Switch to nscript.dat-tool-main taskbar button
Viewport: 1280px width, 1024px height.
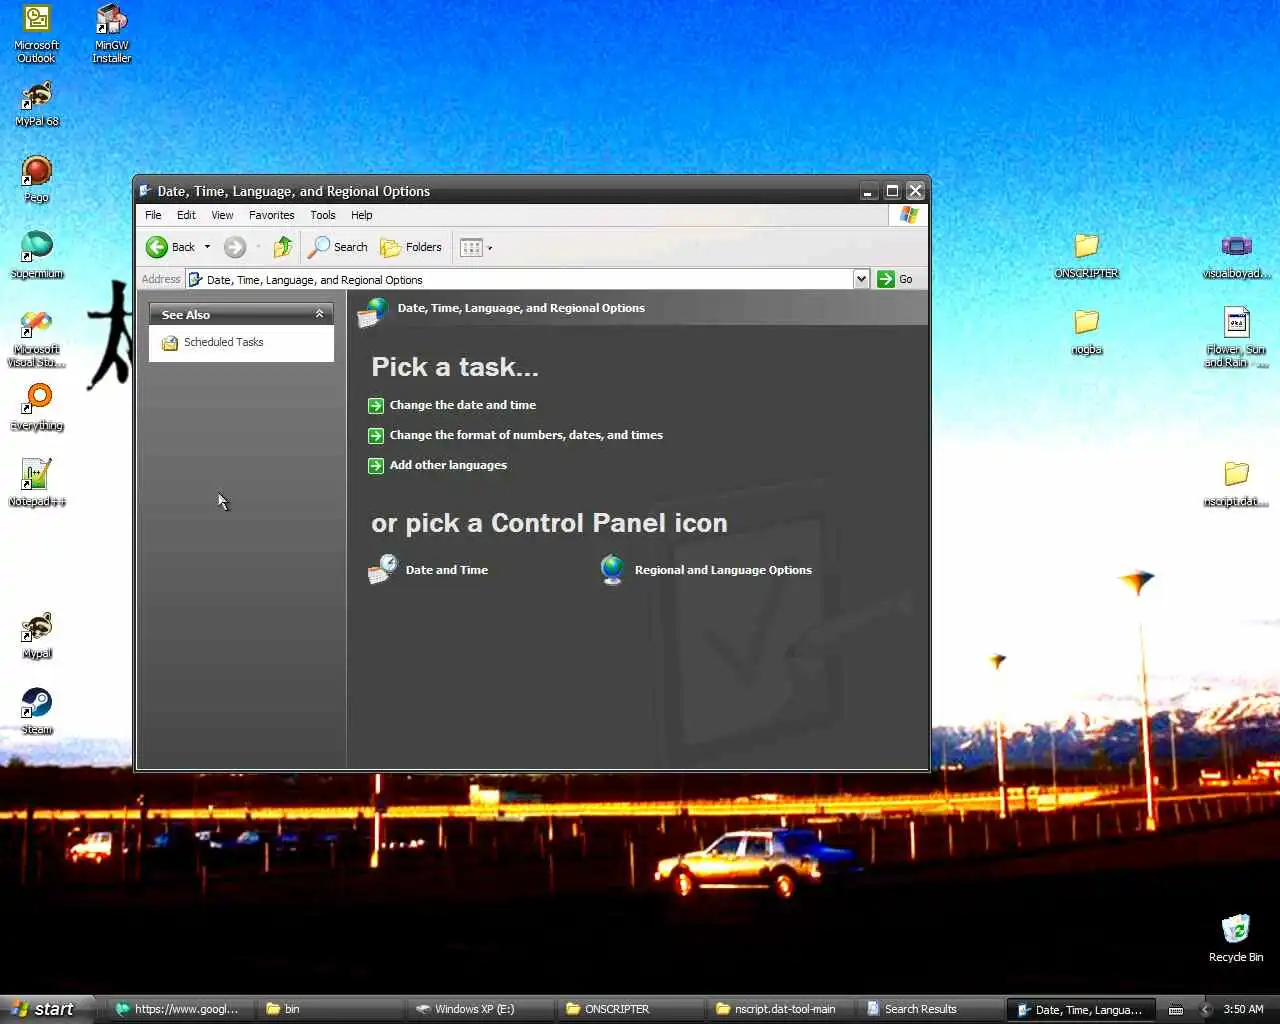coord(779,1009)
